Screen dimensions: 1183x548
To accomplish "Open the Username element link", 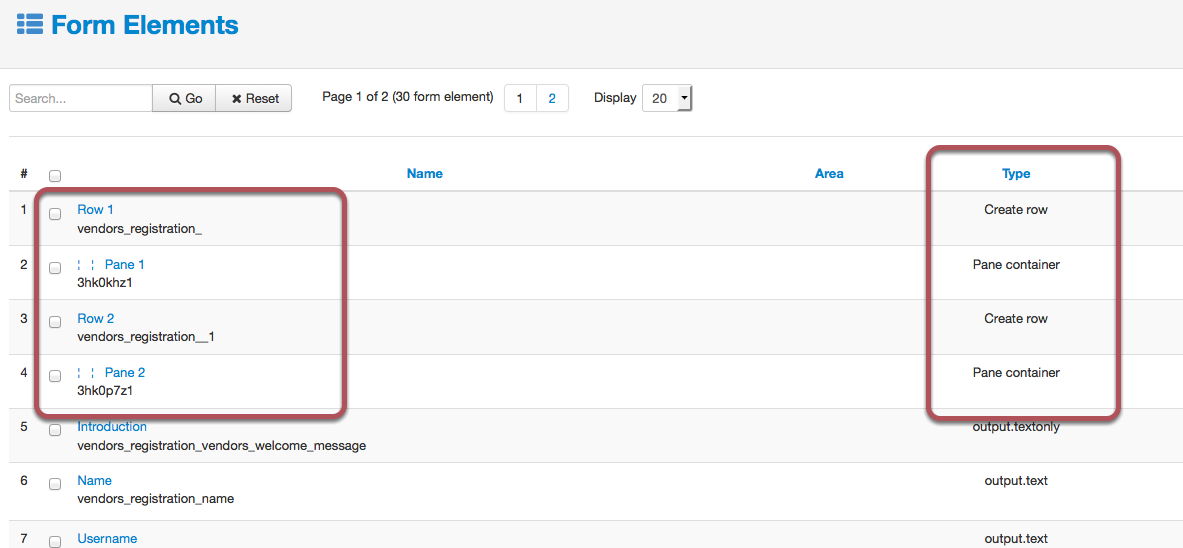I will click(107, 538).
